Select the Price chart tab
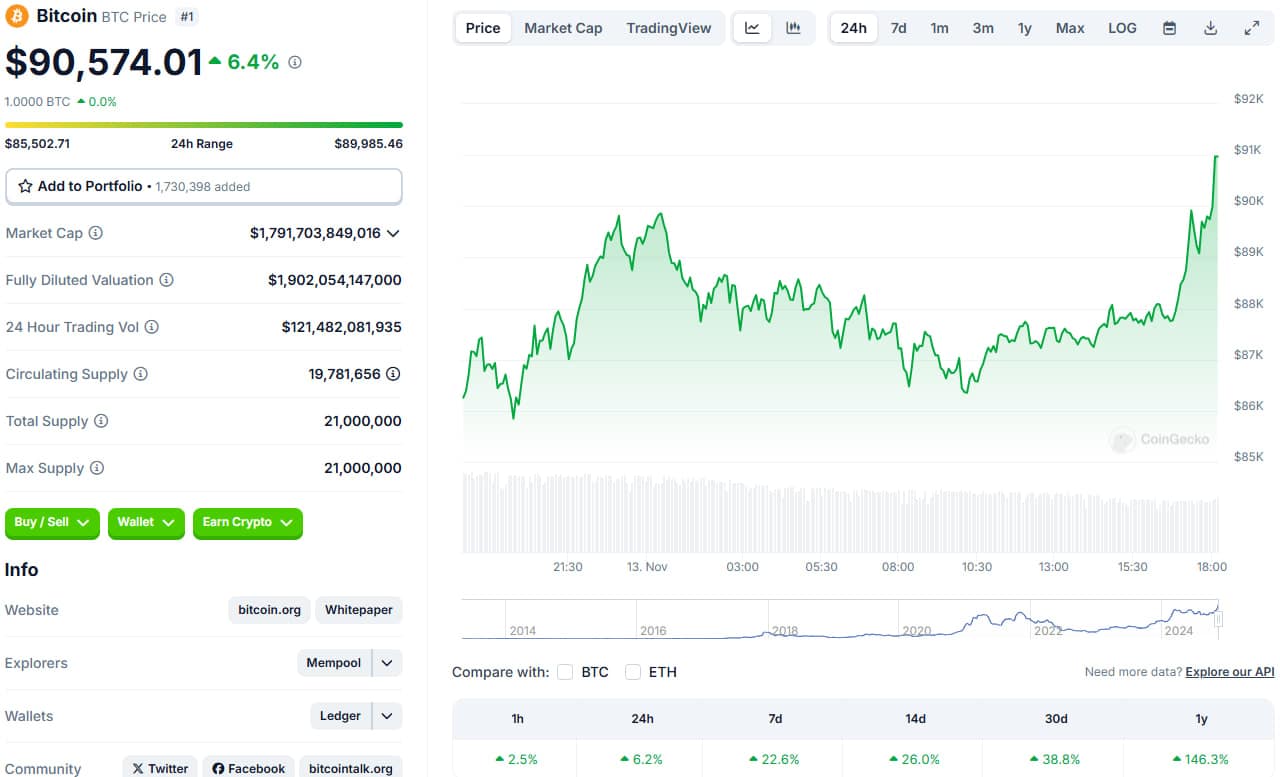This screenshot has height=777, width=1280. tap(483, 28)
